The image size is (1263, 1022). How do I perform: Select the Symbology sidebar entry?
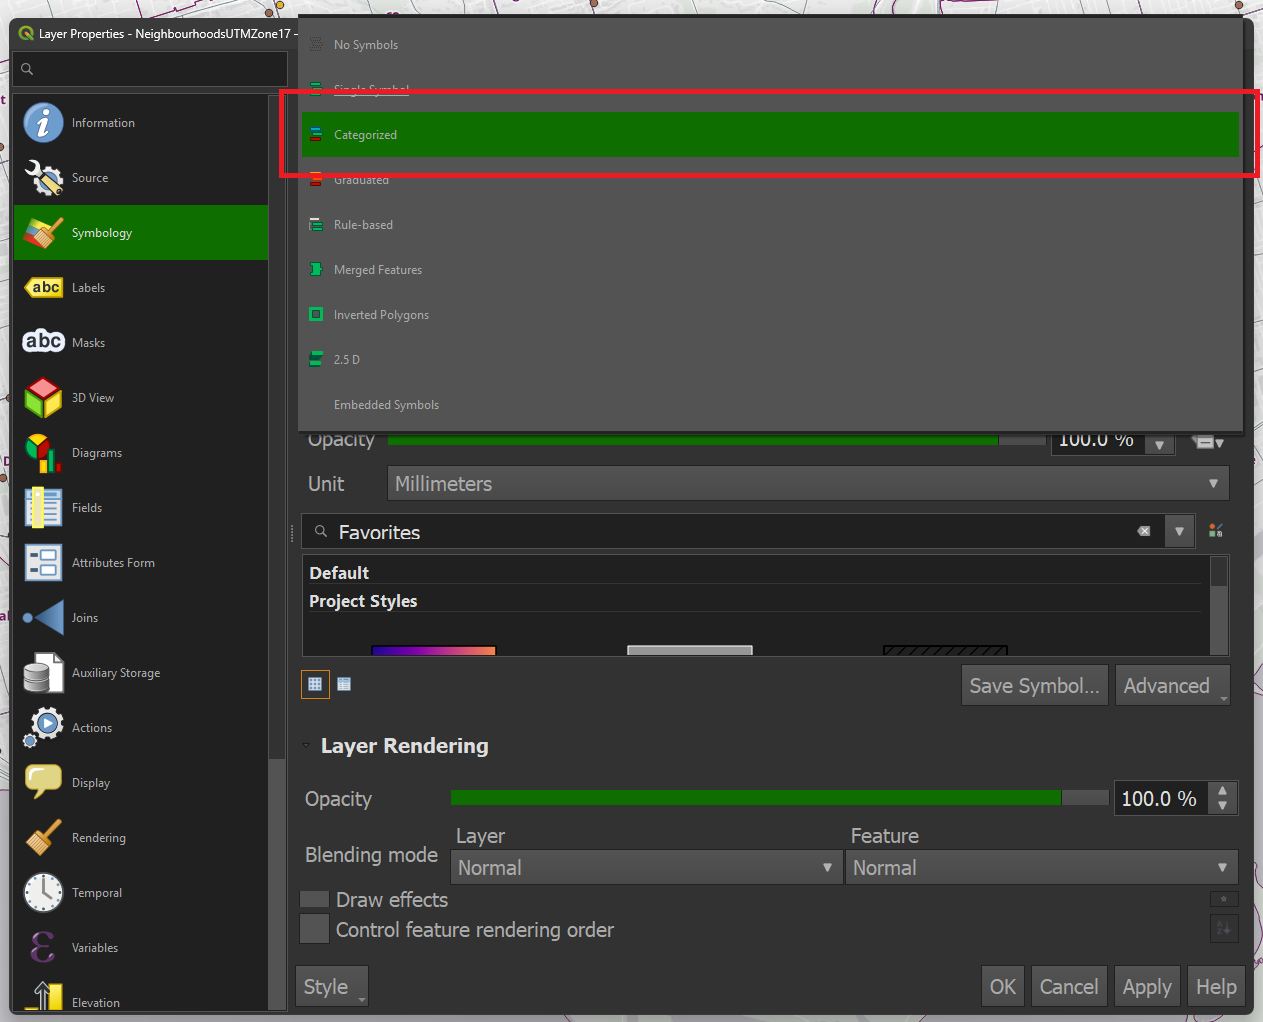(141, 233)
